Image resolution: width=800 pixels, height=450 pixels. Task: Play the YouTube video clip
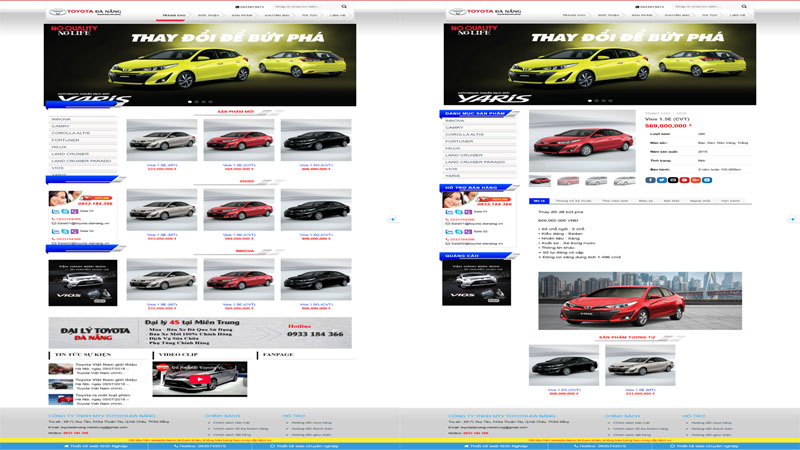pos(199,379)
